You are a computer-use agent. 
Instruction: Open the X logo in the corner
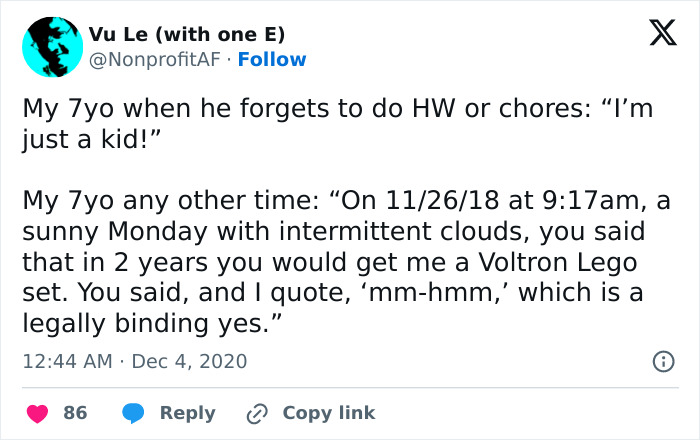[656, 36]
